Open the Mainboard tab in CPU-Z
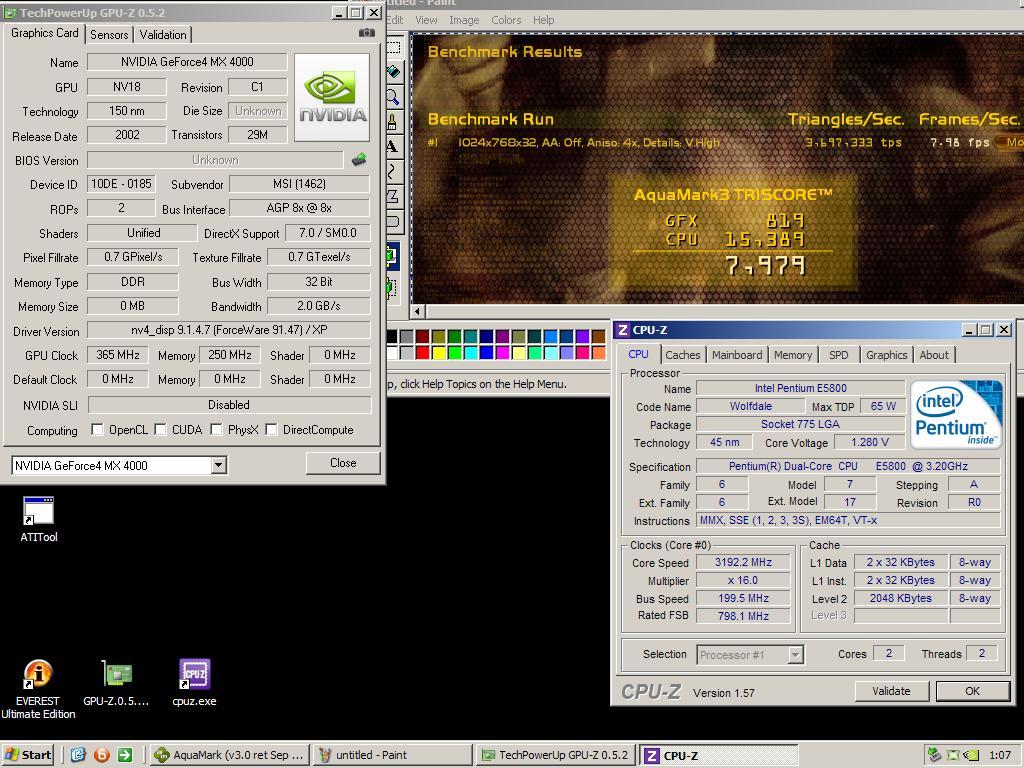This screenshot has width=1024, height=768. tap(737, 355)
